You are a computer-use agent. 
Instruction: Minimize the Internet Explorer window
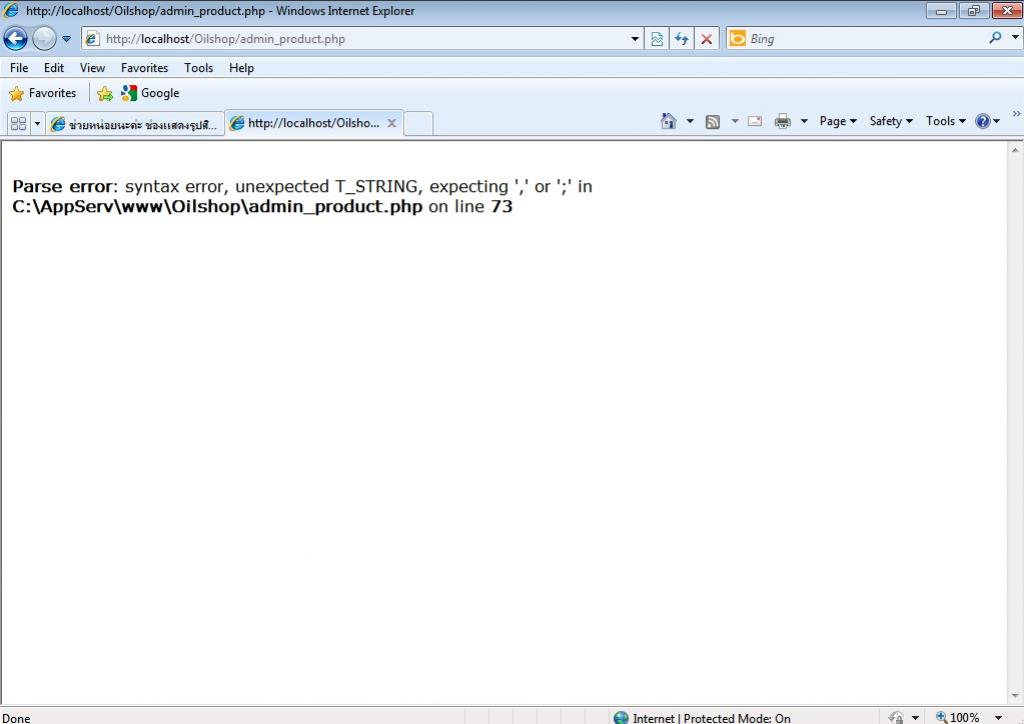coord(941,10)
